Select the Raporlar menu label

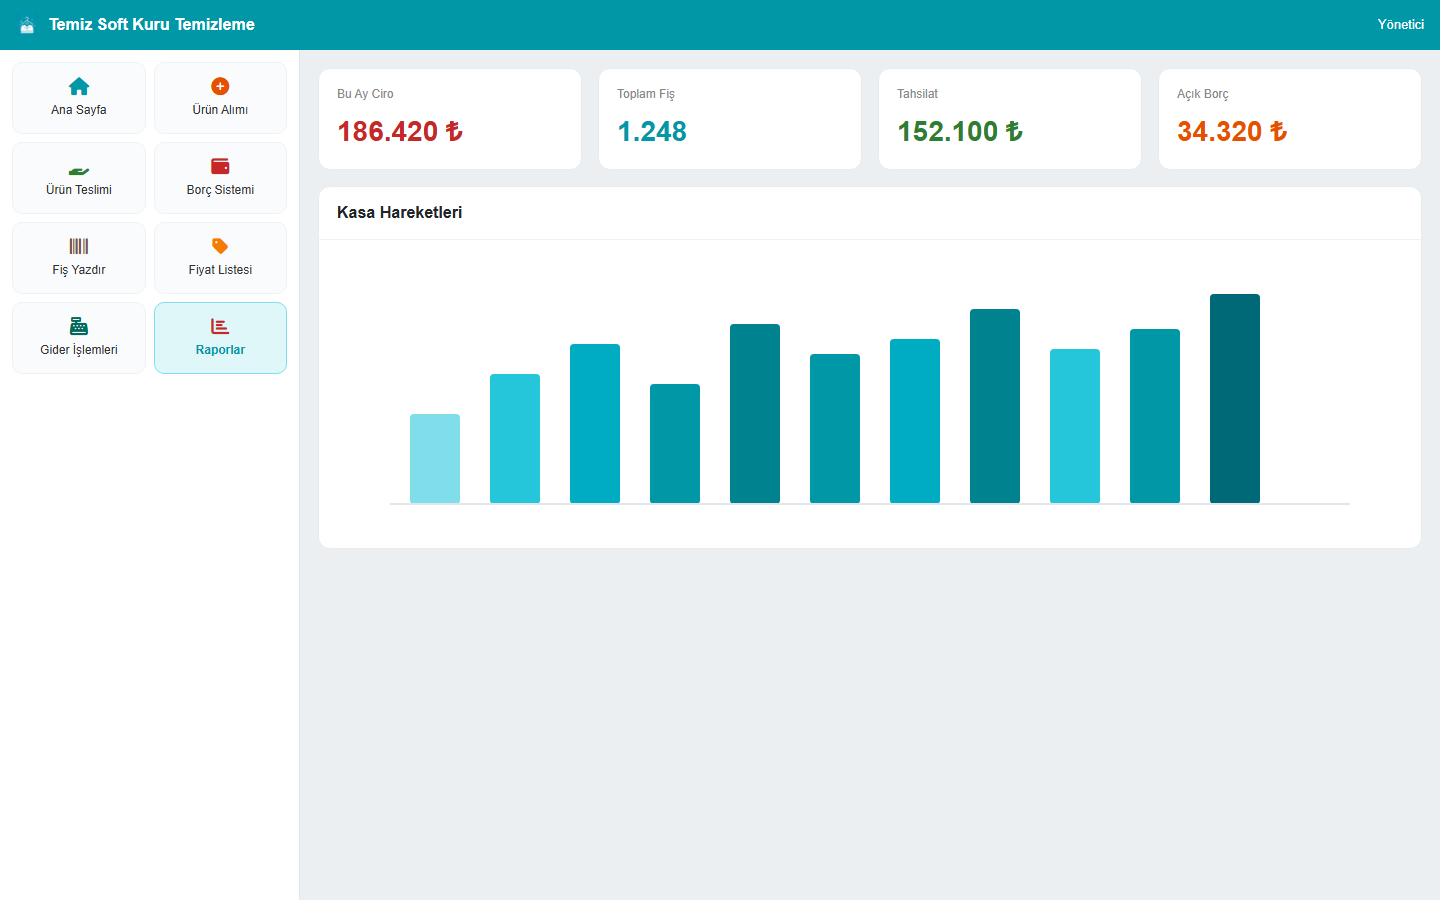coord(220,350)
